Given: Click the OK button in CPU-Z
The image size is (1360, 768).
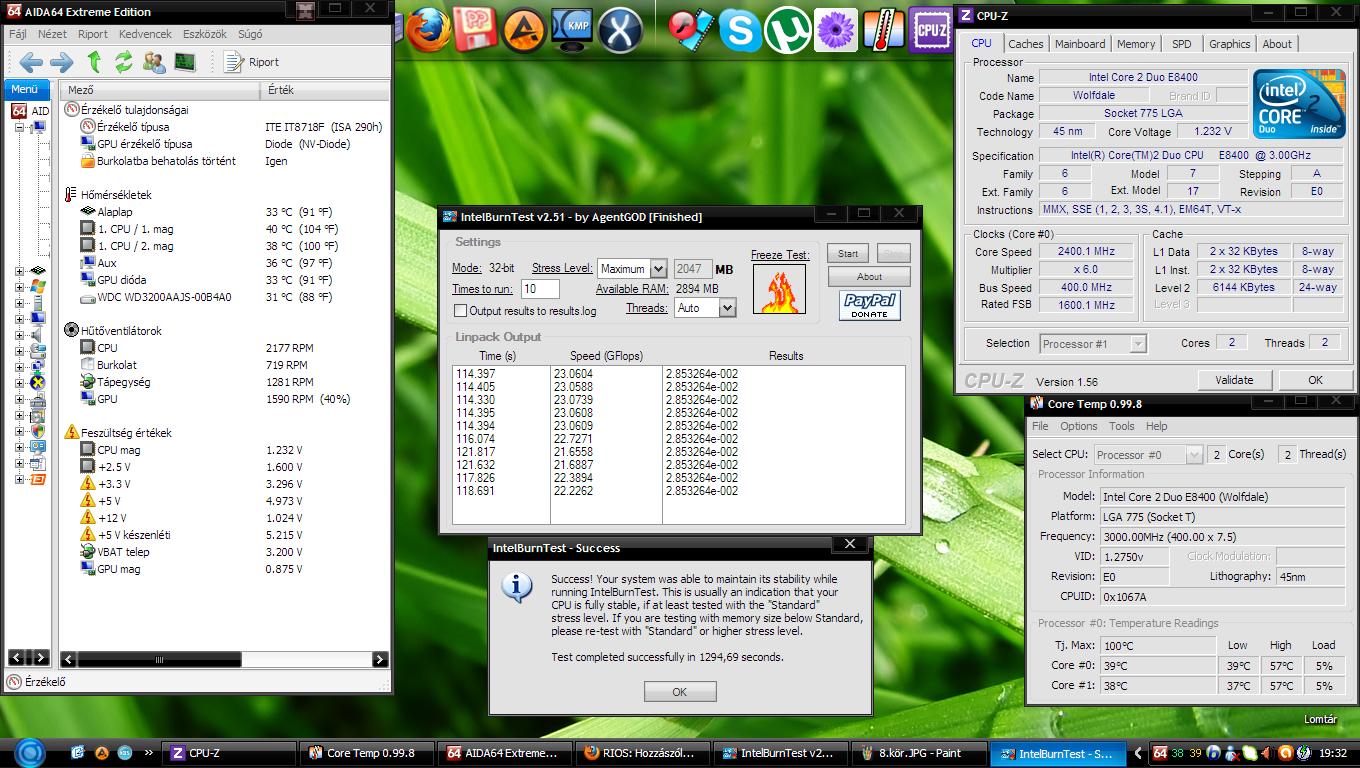Looking at the screenshot, I should [1315, 380].
